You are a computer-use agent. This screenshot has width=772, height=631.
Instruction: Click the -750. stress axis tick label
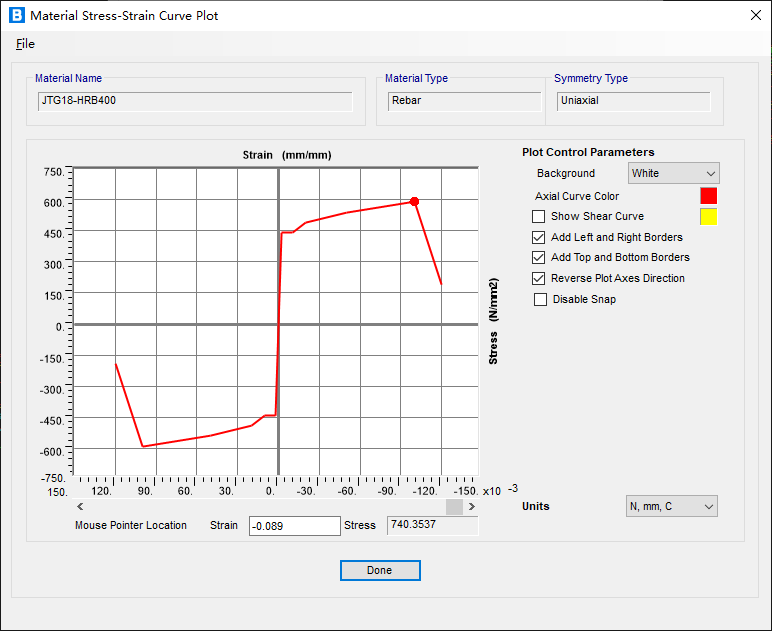coord(52,478)
